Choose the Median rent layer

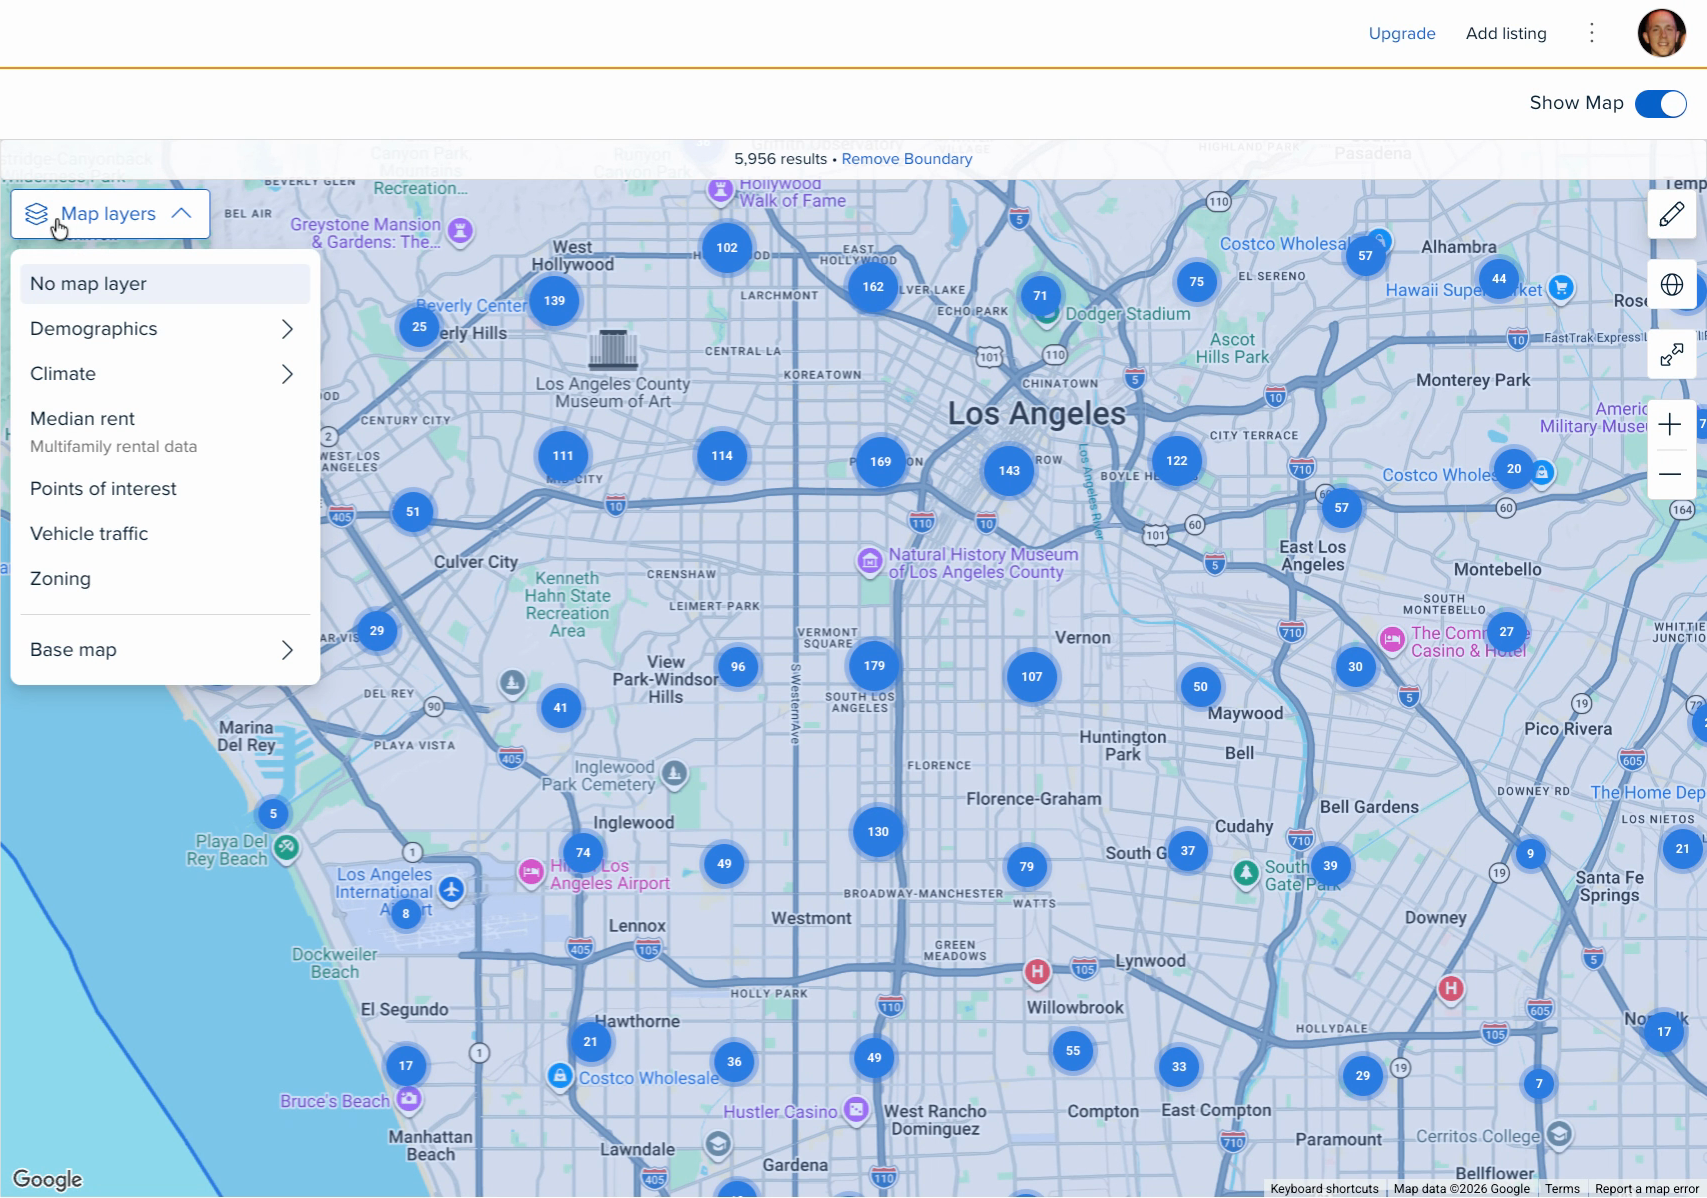tap(165, 431)
